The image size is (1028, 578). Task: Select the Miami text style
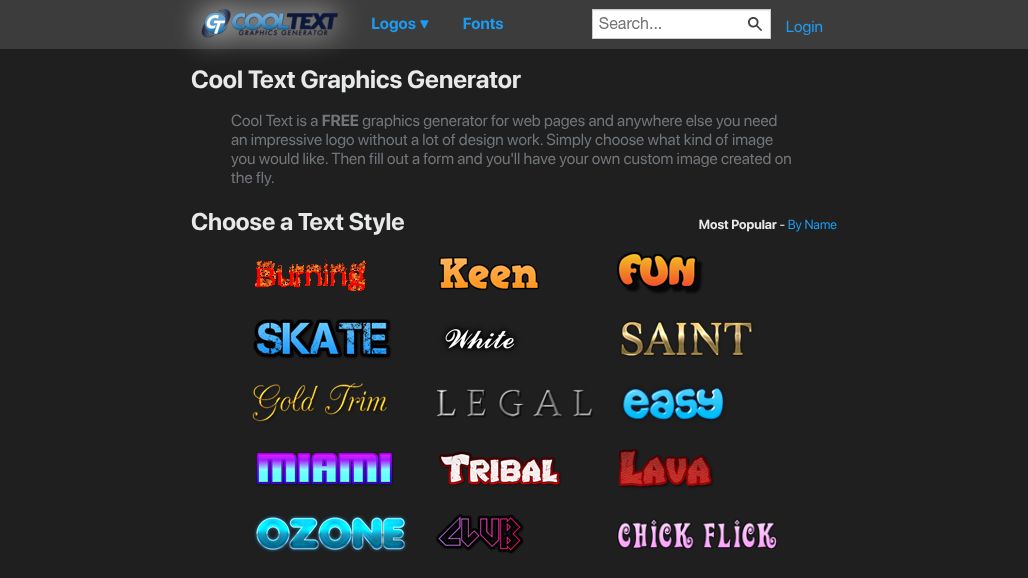(324, 468)
